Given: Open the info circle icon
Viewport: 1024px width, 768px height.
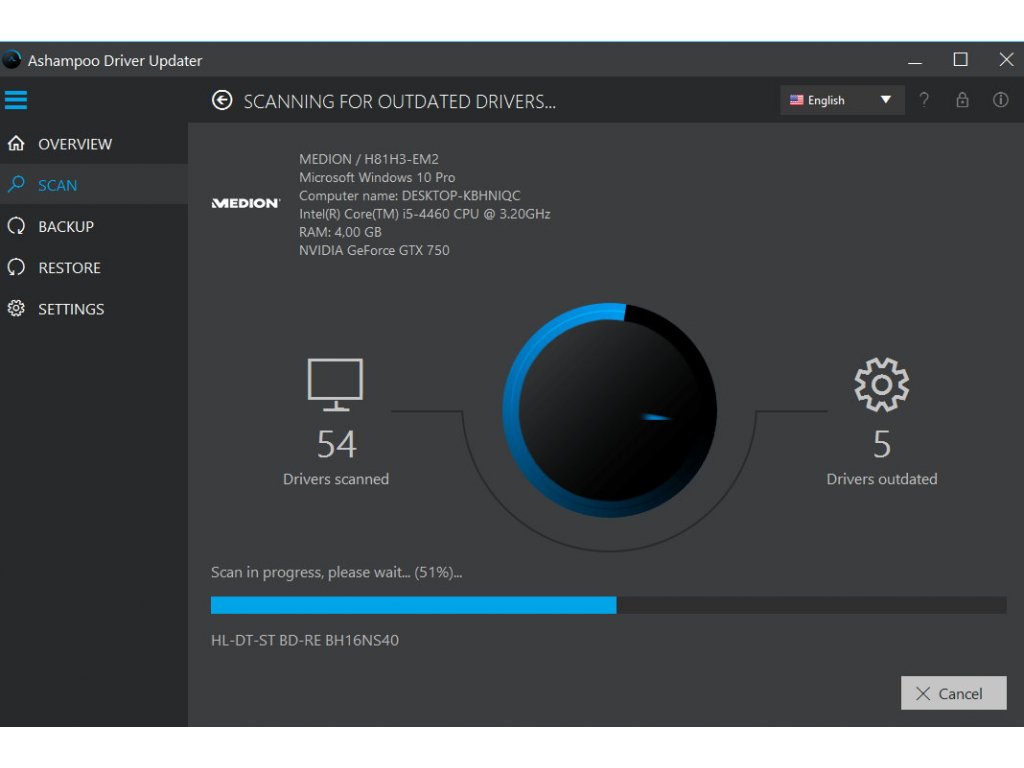Looking at the screenshot, I should 1000,100.
